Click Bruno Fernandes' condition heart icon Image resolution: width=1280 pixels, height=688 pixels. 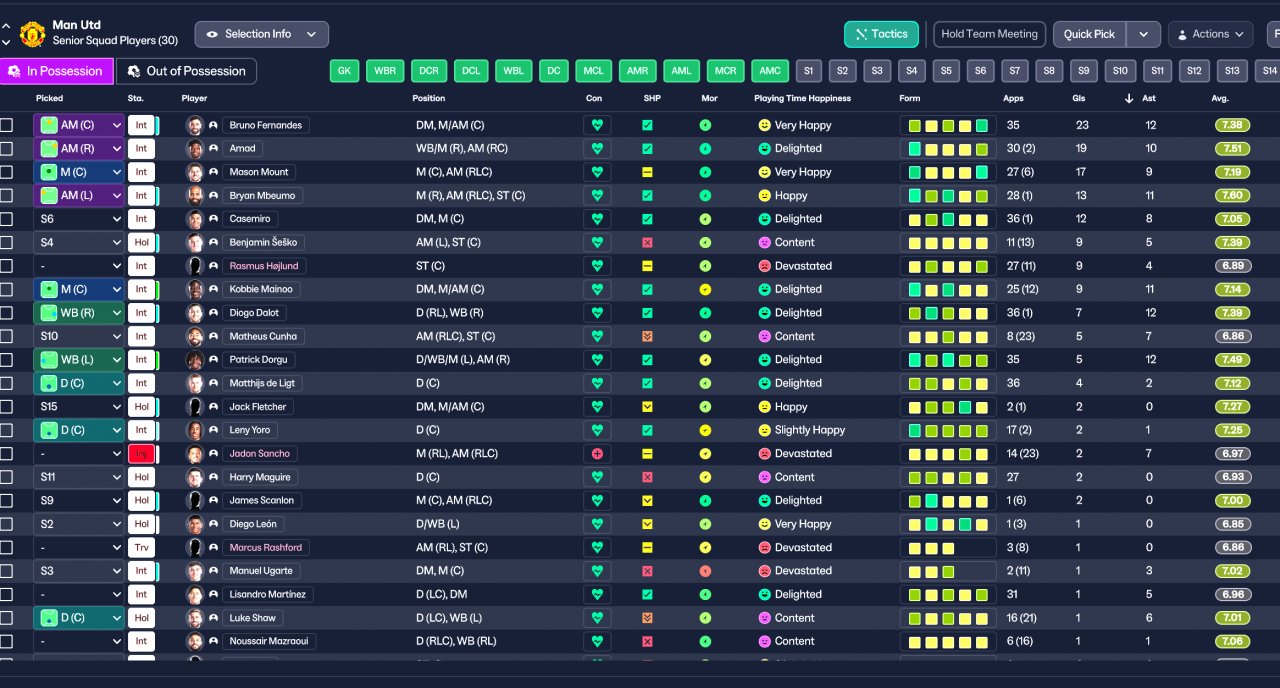[597, 125]
